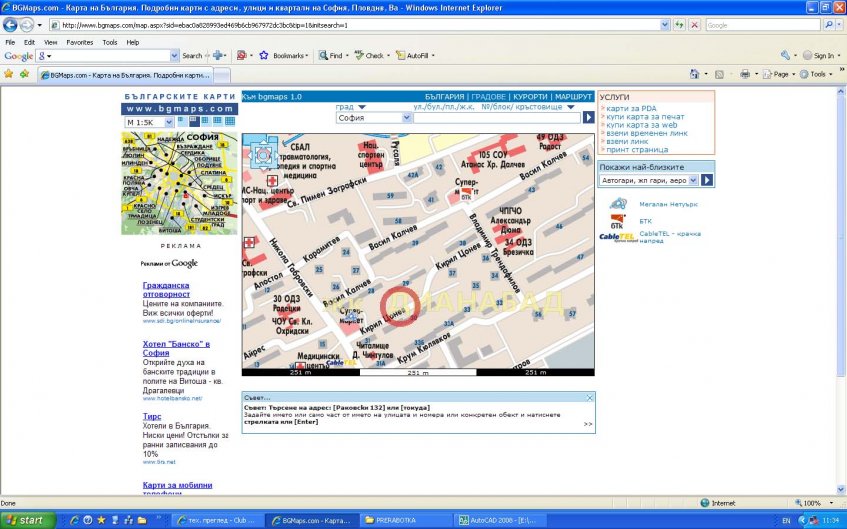
Task: Click the Sofia overview map thumbnail
Action: tap(180, 183)
